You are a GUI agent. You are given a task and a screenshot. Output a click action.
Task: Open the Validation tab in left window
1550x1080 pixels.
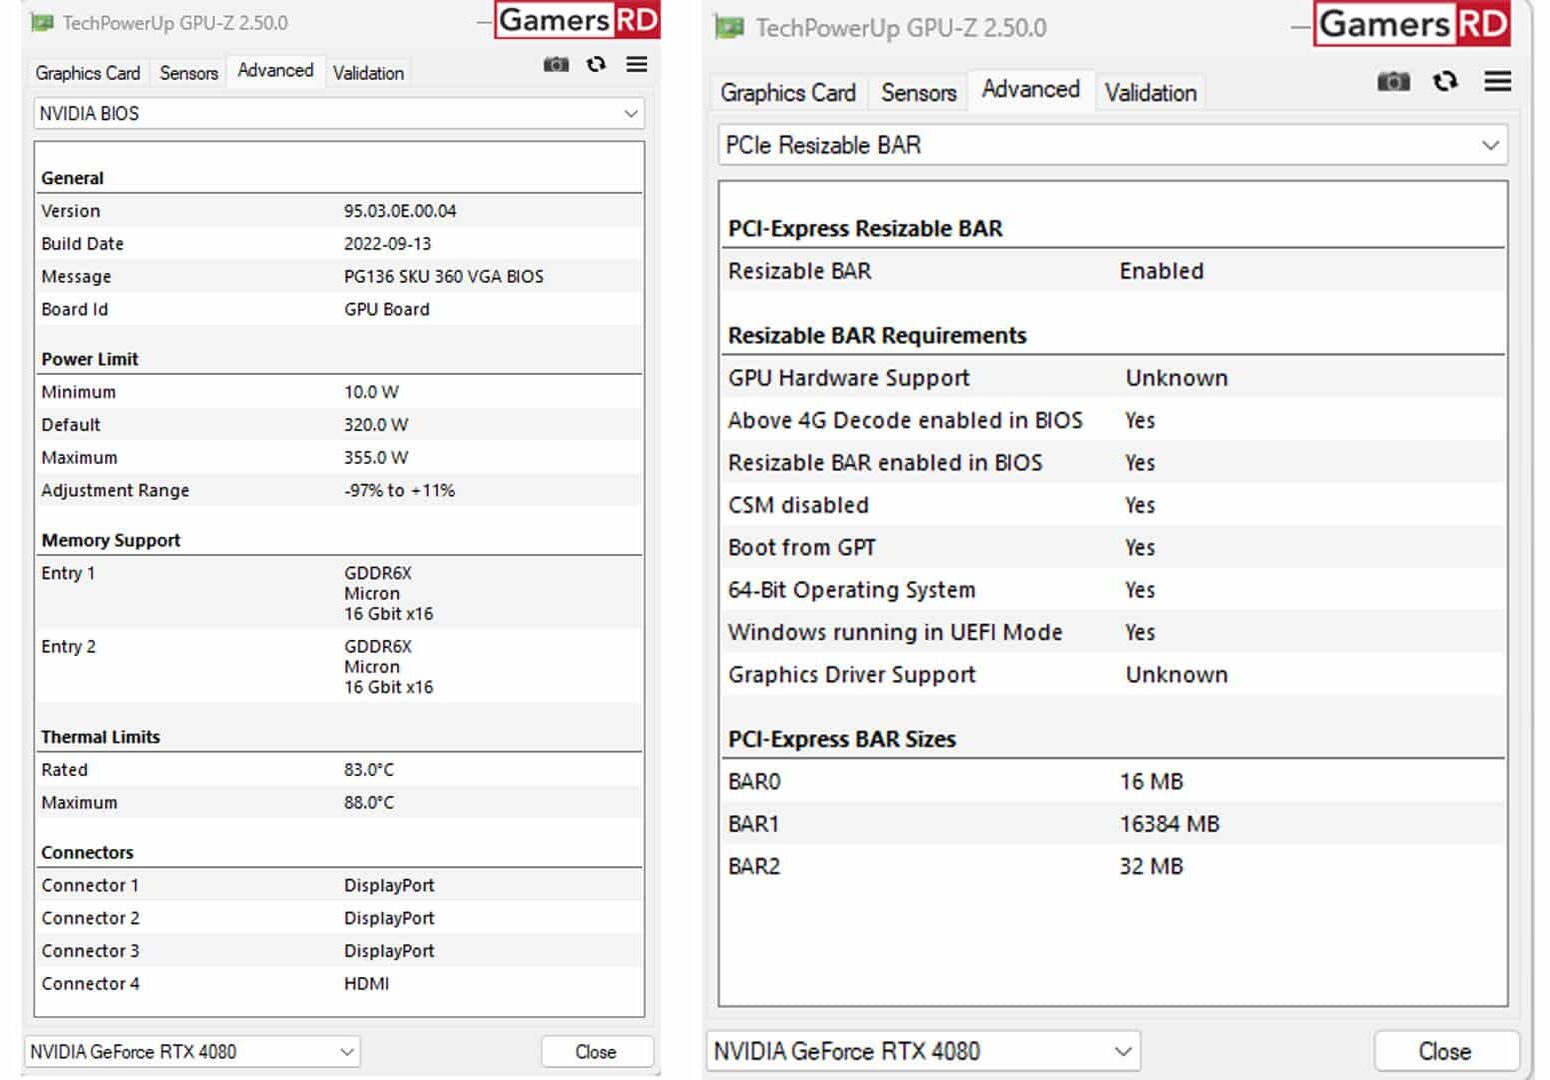click(x=368, y=73)
